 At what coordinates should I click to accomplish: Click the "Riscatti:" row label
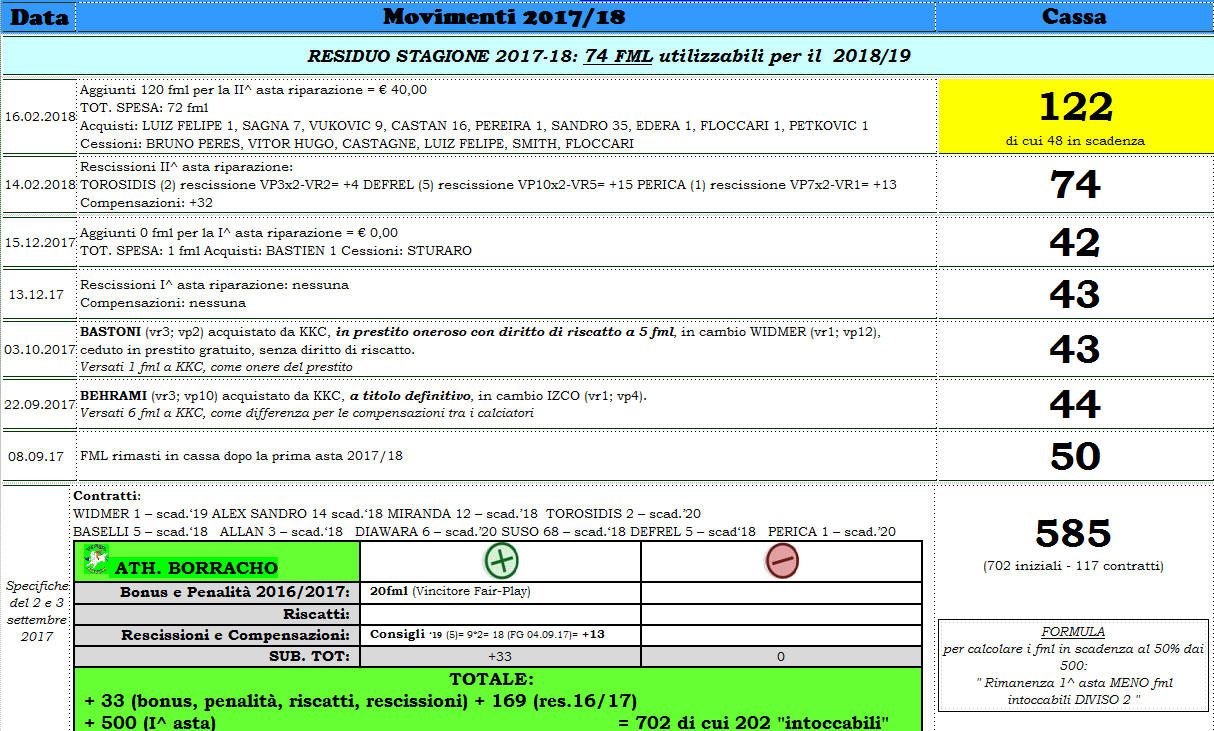coord(316,614)
